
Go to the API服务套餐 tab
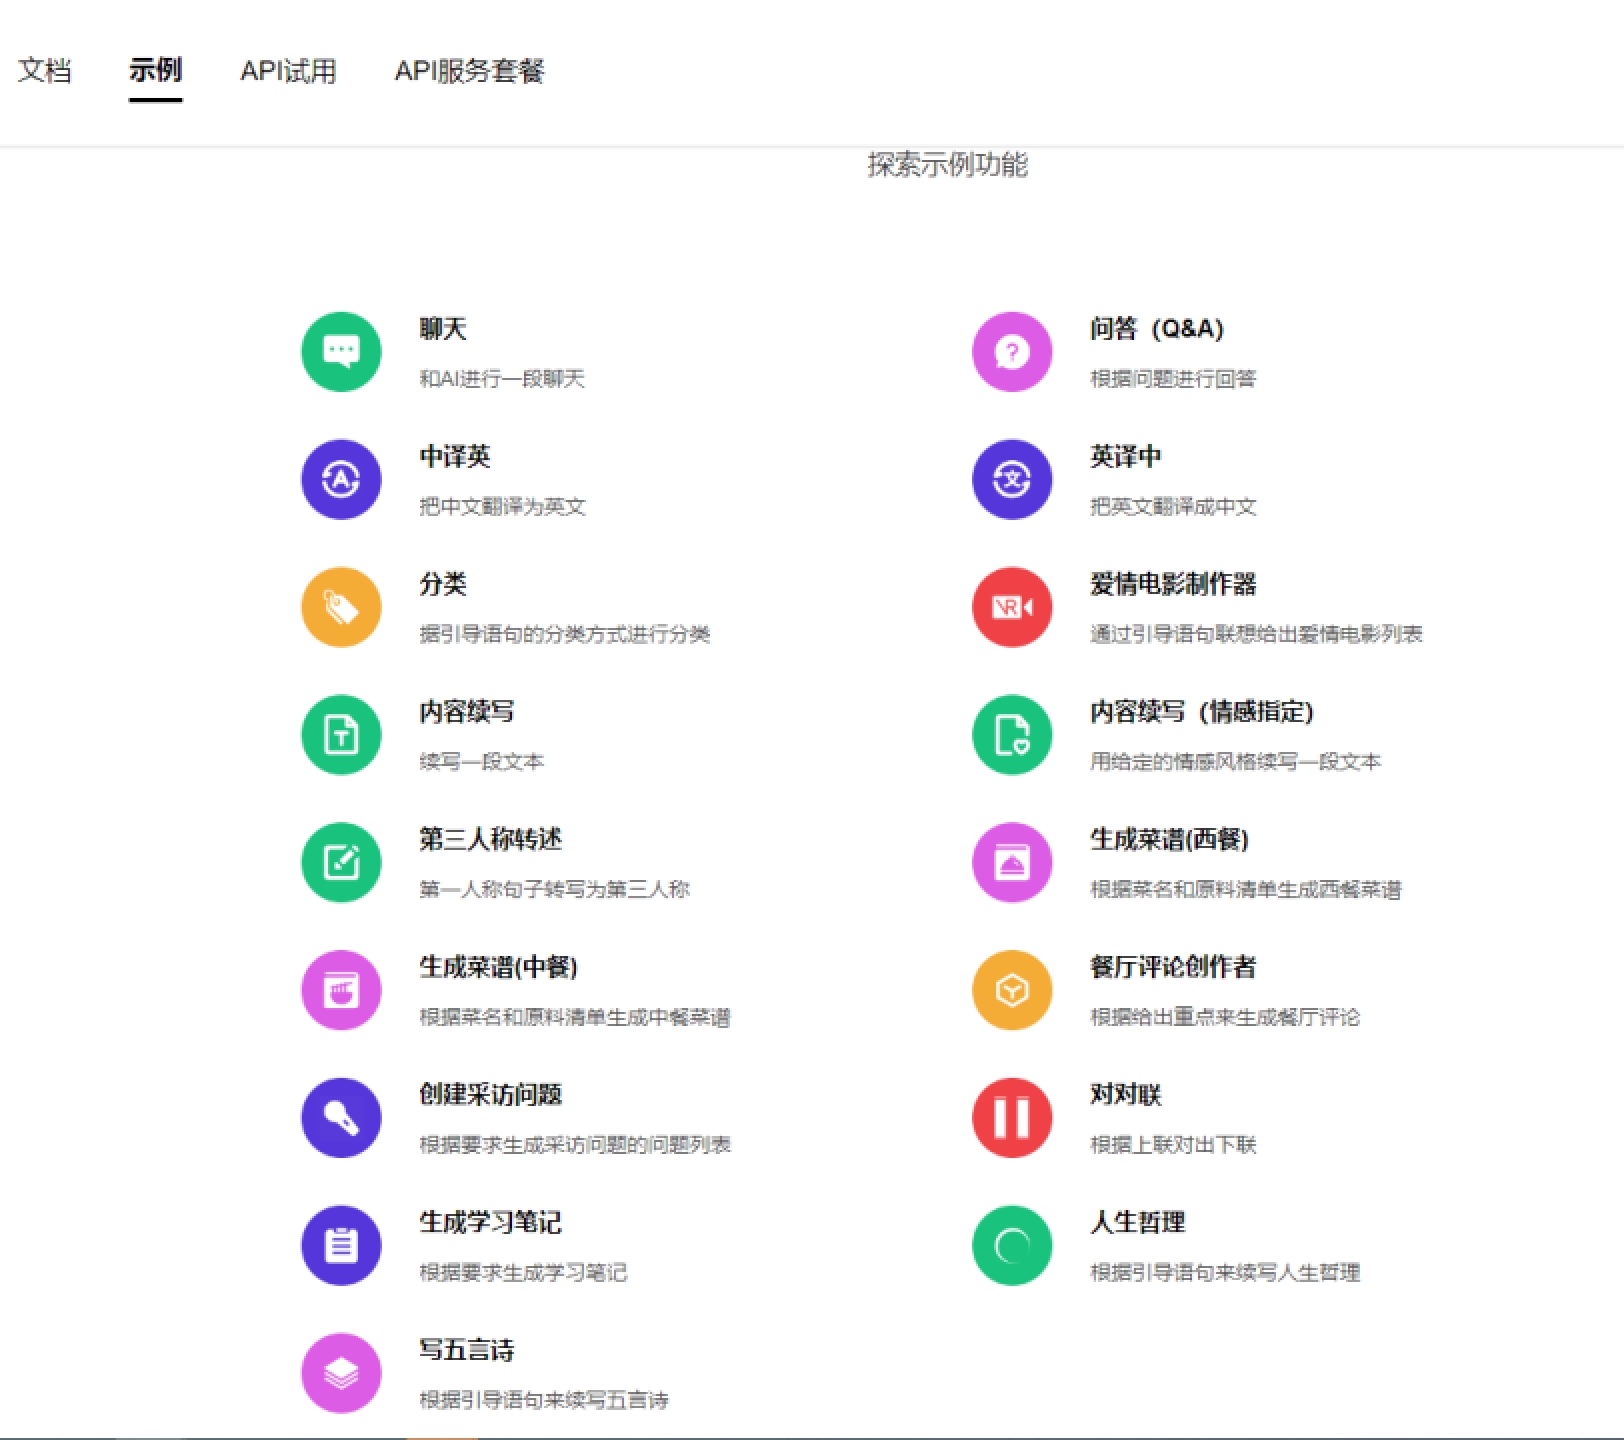click(x=469, y=71)
